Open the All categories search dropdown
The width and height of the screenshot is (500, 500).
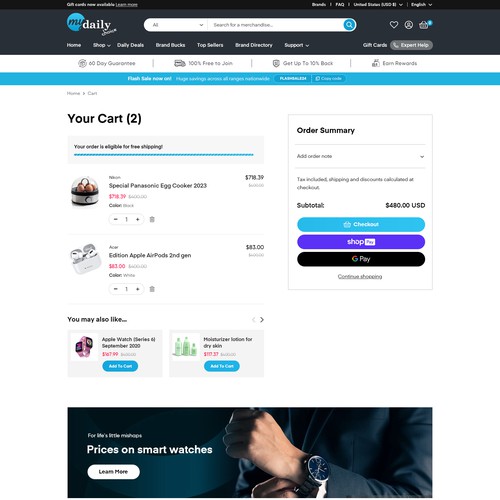(x=177, y=25)
